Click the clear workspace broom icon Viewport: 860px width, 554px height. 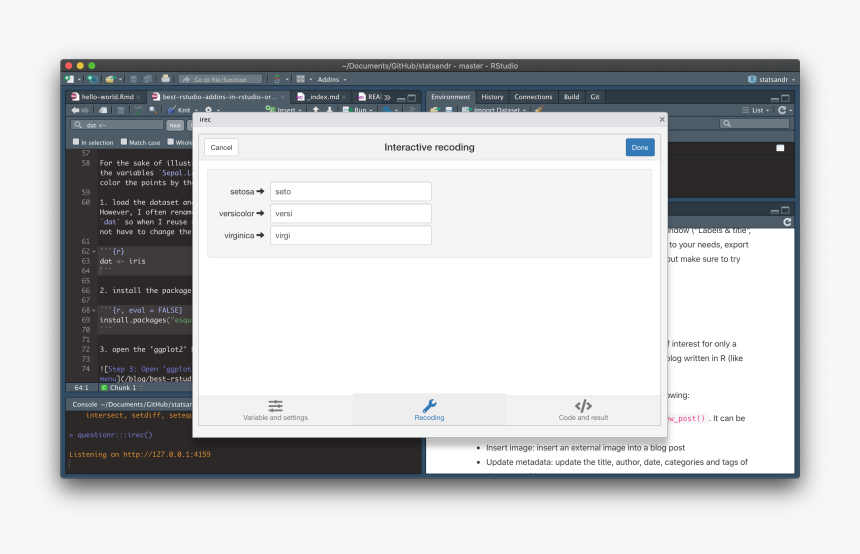click(539, 110)
